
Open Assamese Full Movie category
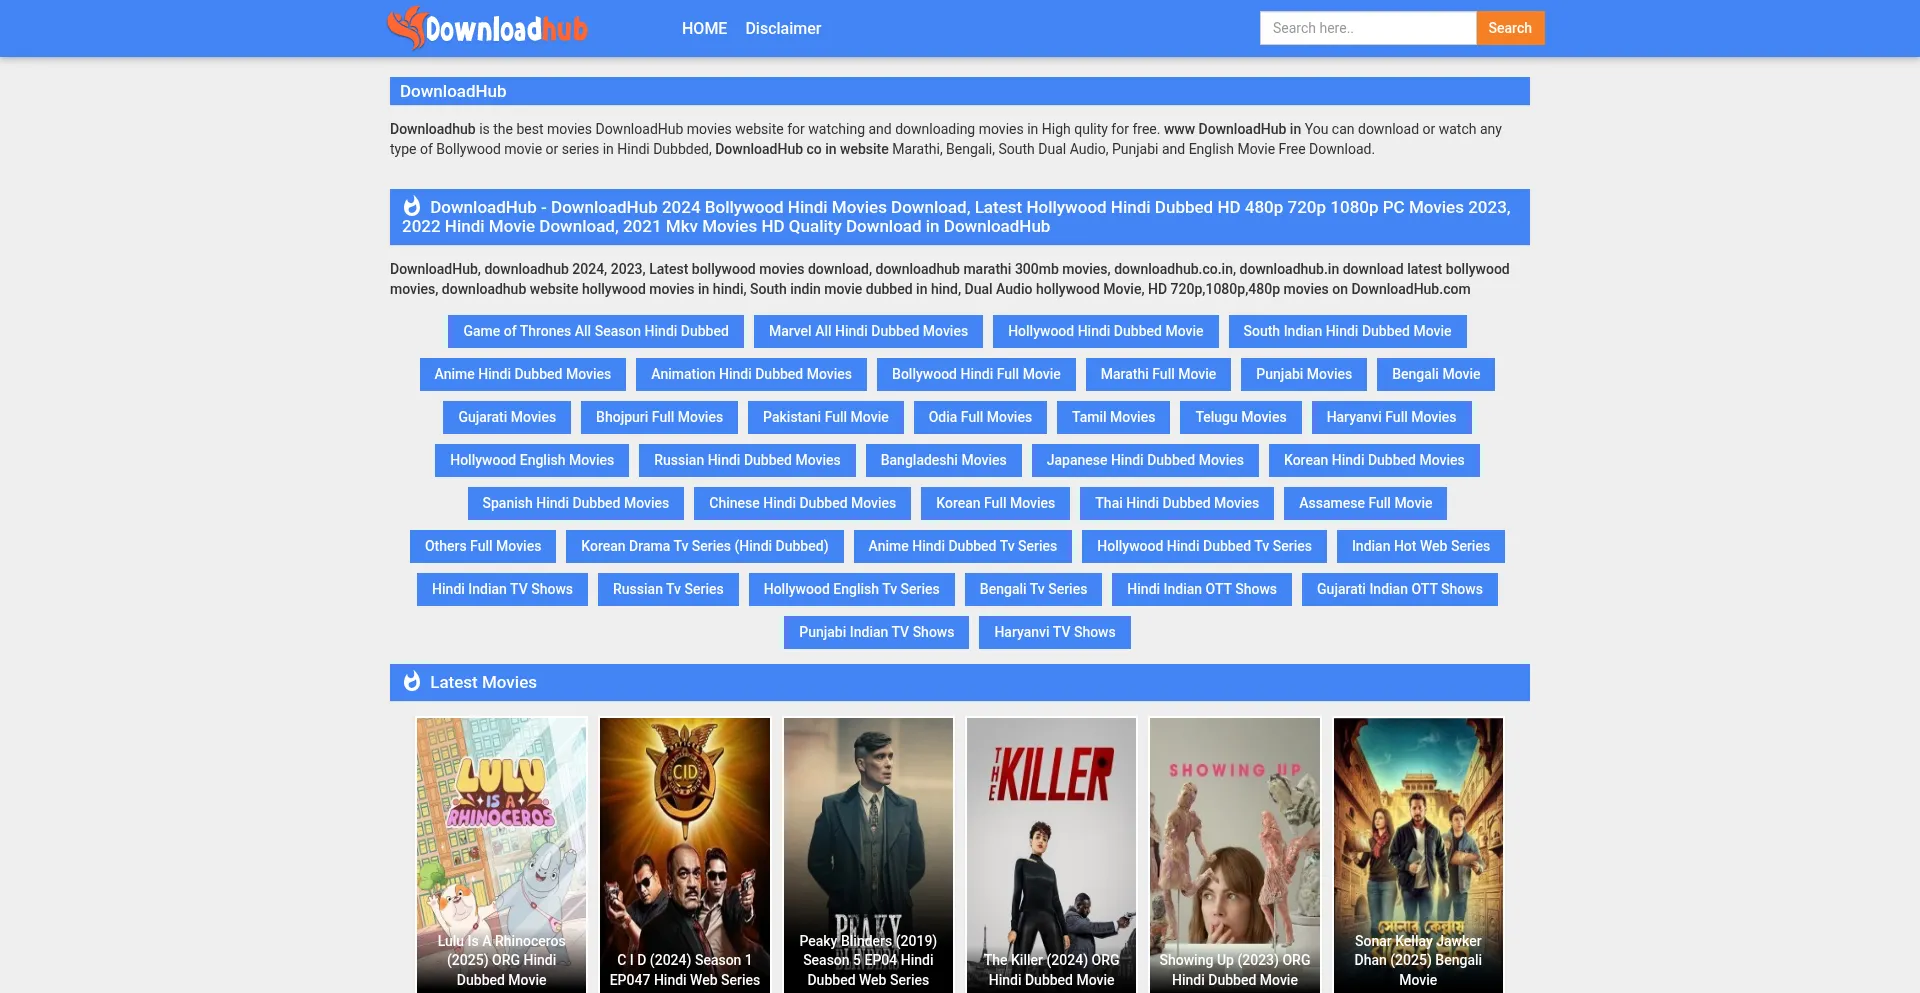(x=1365, y=503)
